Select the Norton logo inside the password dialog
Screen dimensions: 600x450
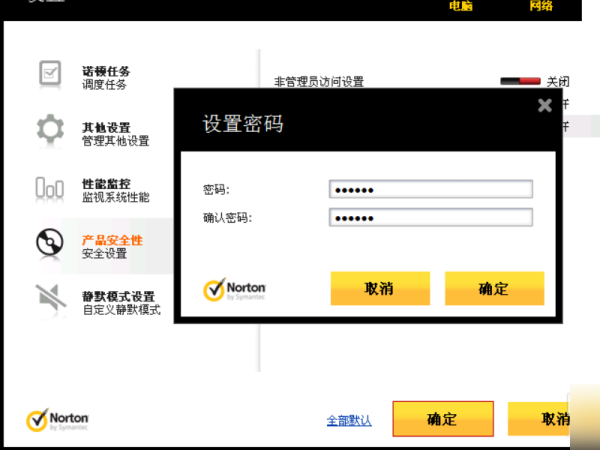[234, 290]
